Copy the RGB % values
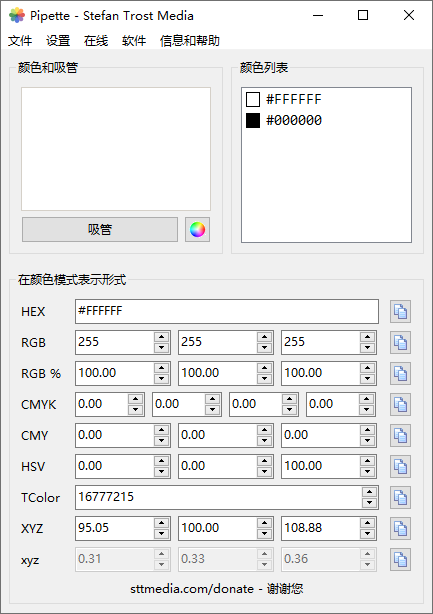 click(400, 374)
